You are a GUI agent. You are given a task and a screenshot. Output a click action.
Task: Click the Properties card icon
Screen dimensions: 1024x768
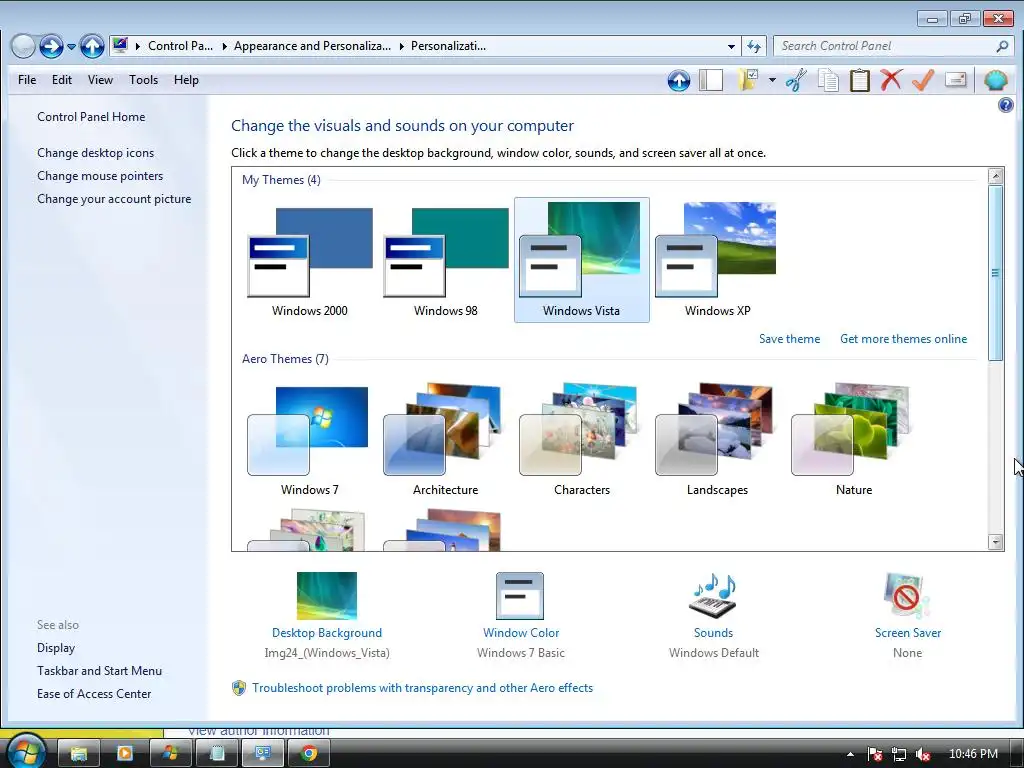coord(955,80)
